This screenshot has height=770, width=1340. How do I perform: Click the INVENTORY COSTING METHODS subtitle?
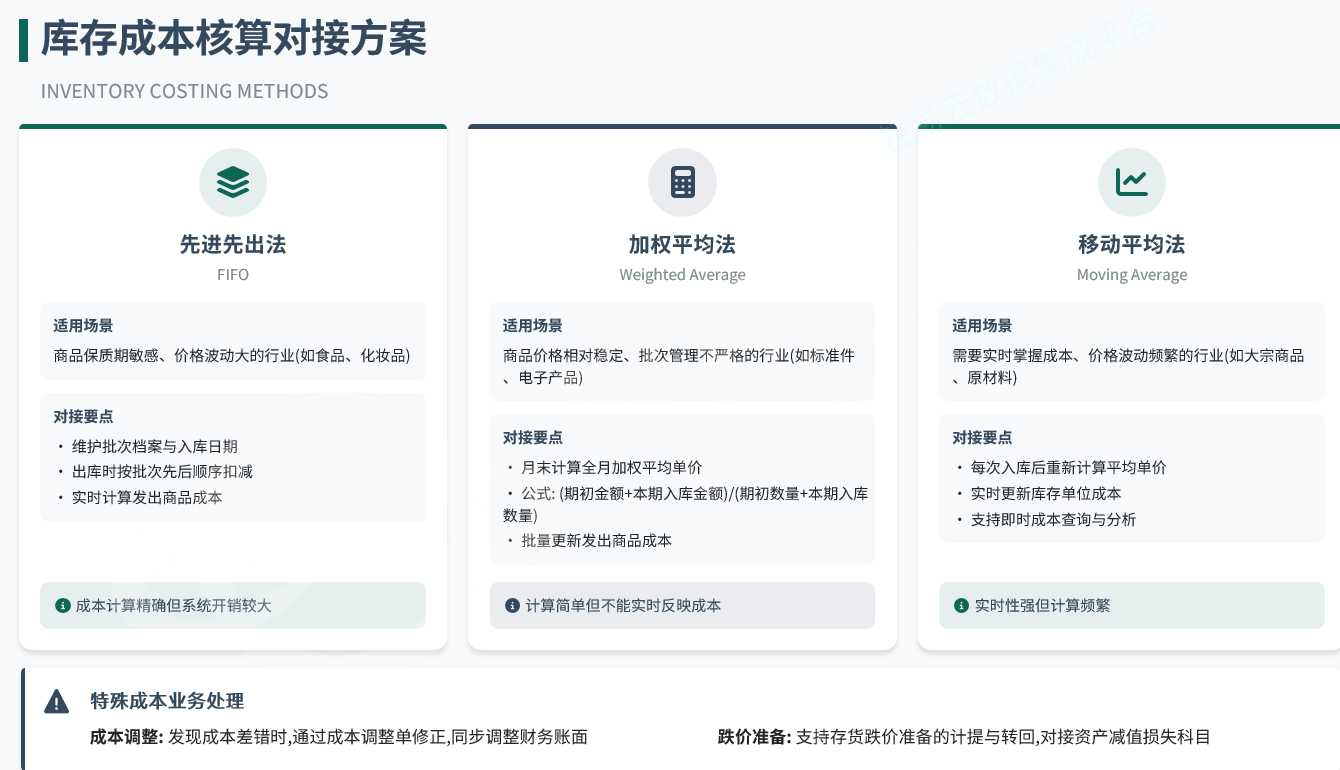(x=184, y=91)
